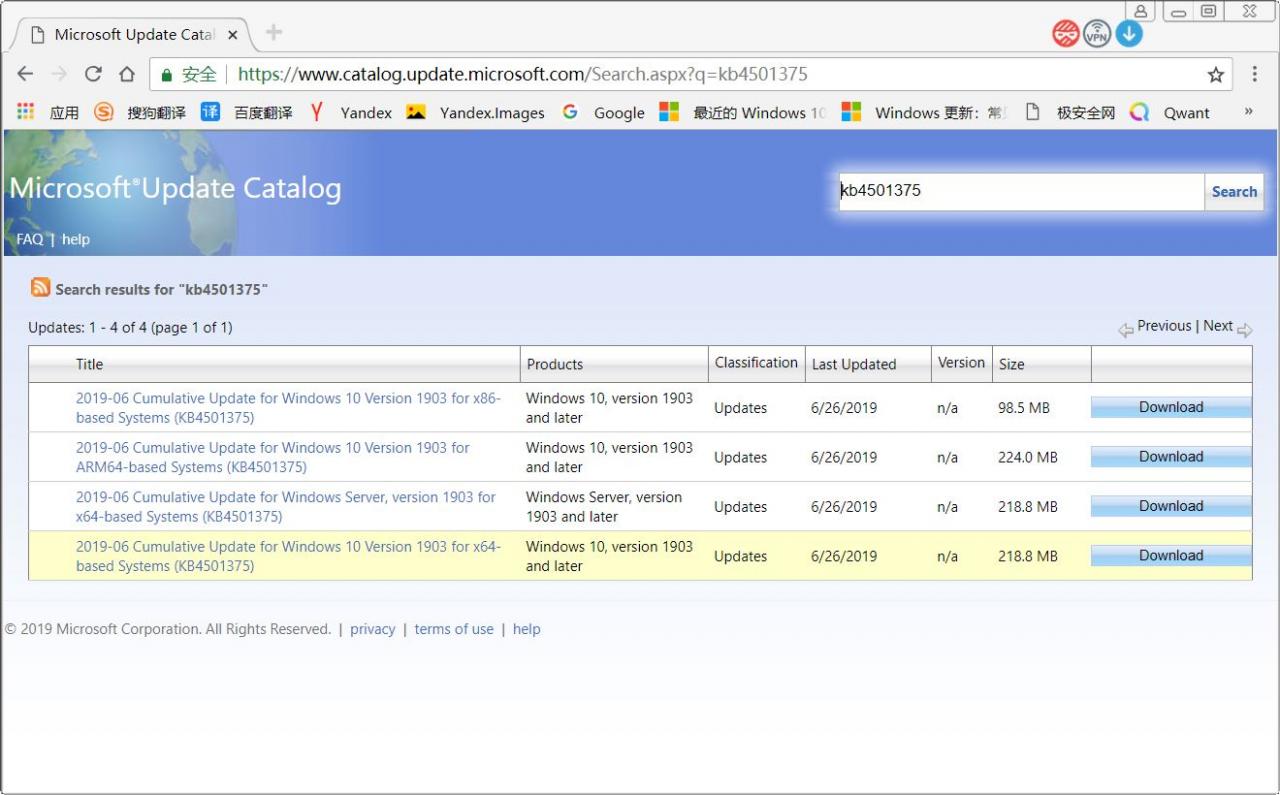Select the Microsoft Update Catalog tab
The image size is (1280, 795).
(133, 35)
